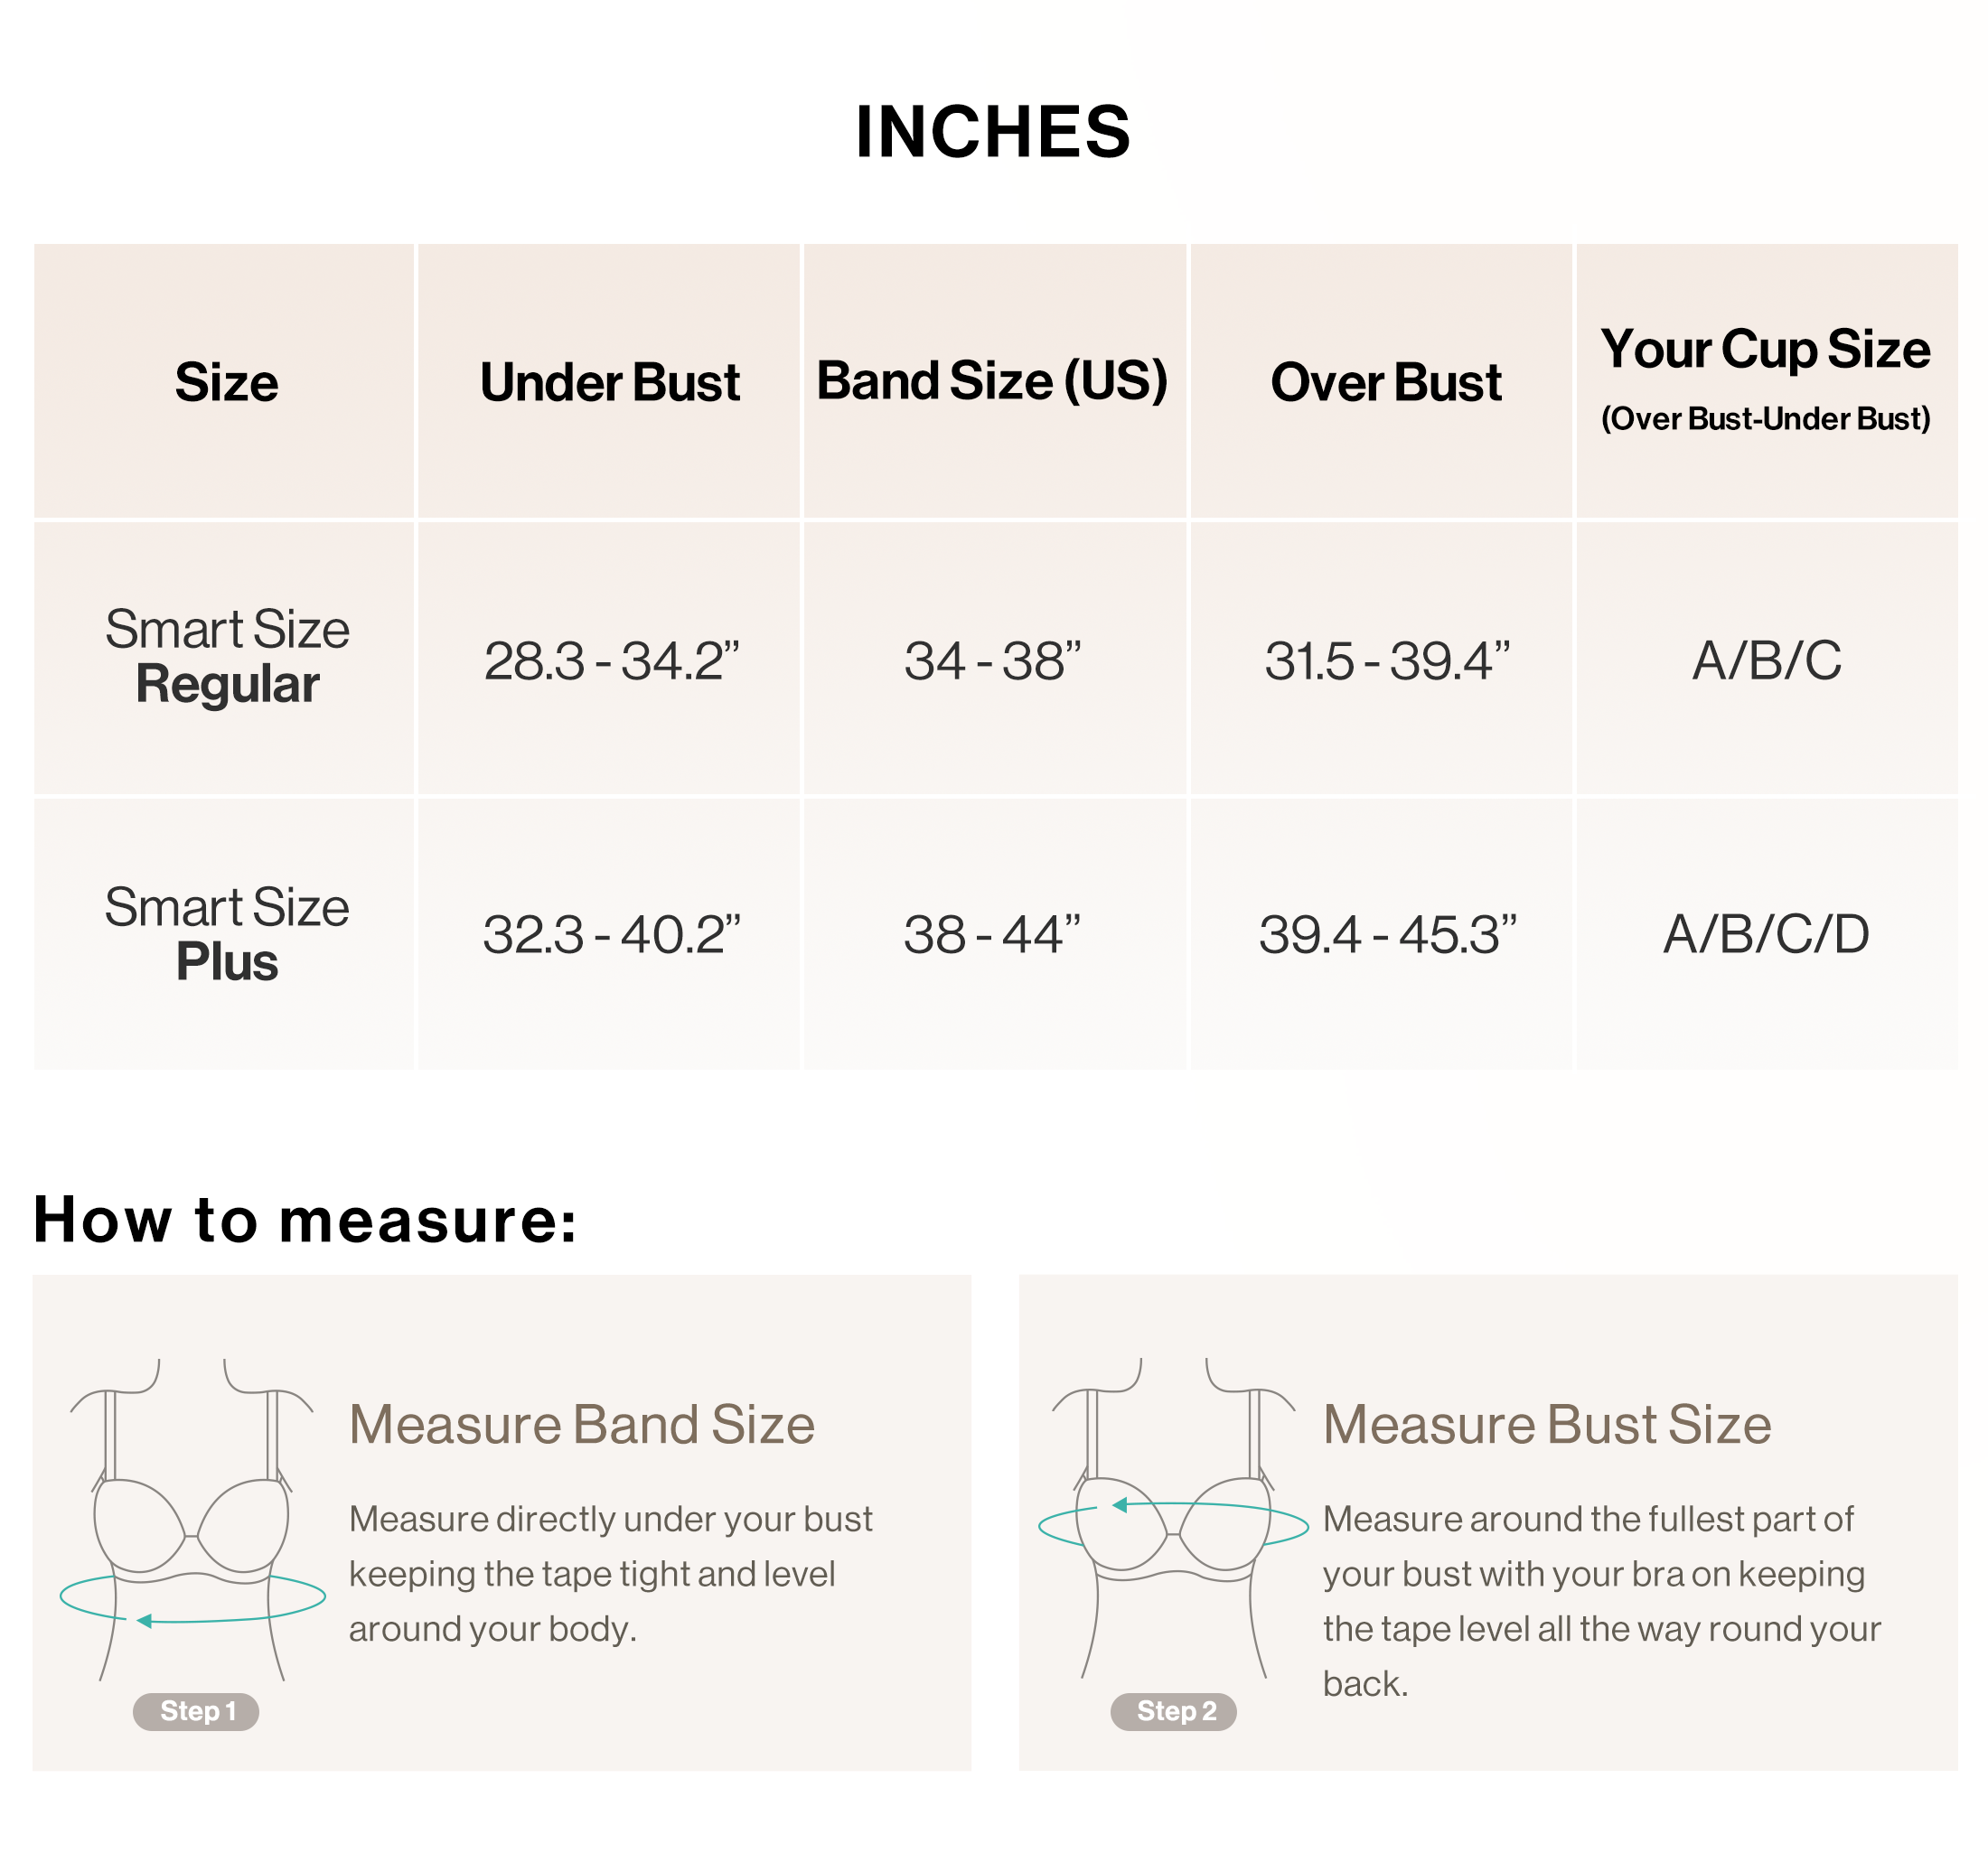Viewport: 1988px width, 1872px height.
Task: Click the Smart Size Regular row label
Action: pos(227,657)
